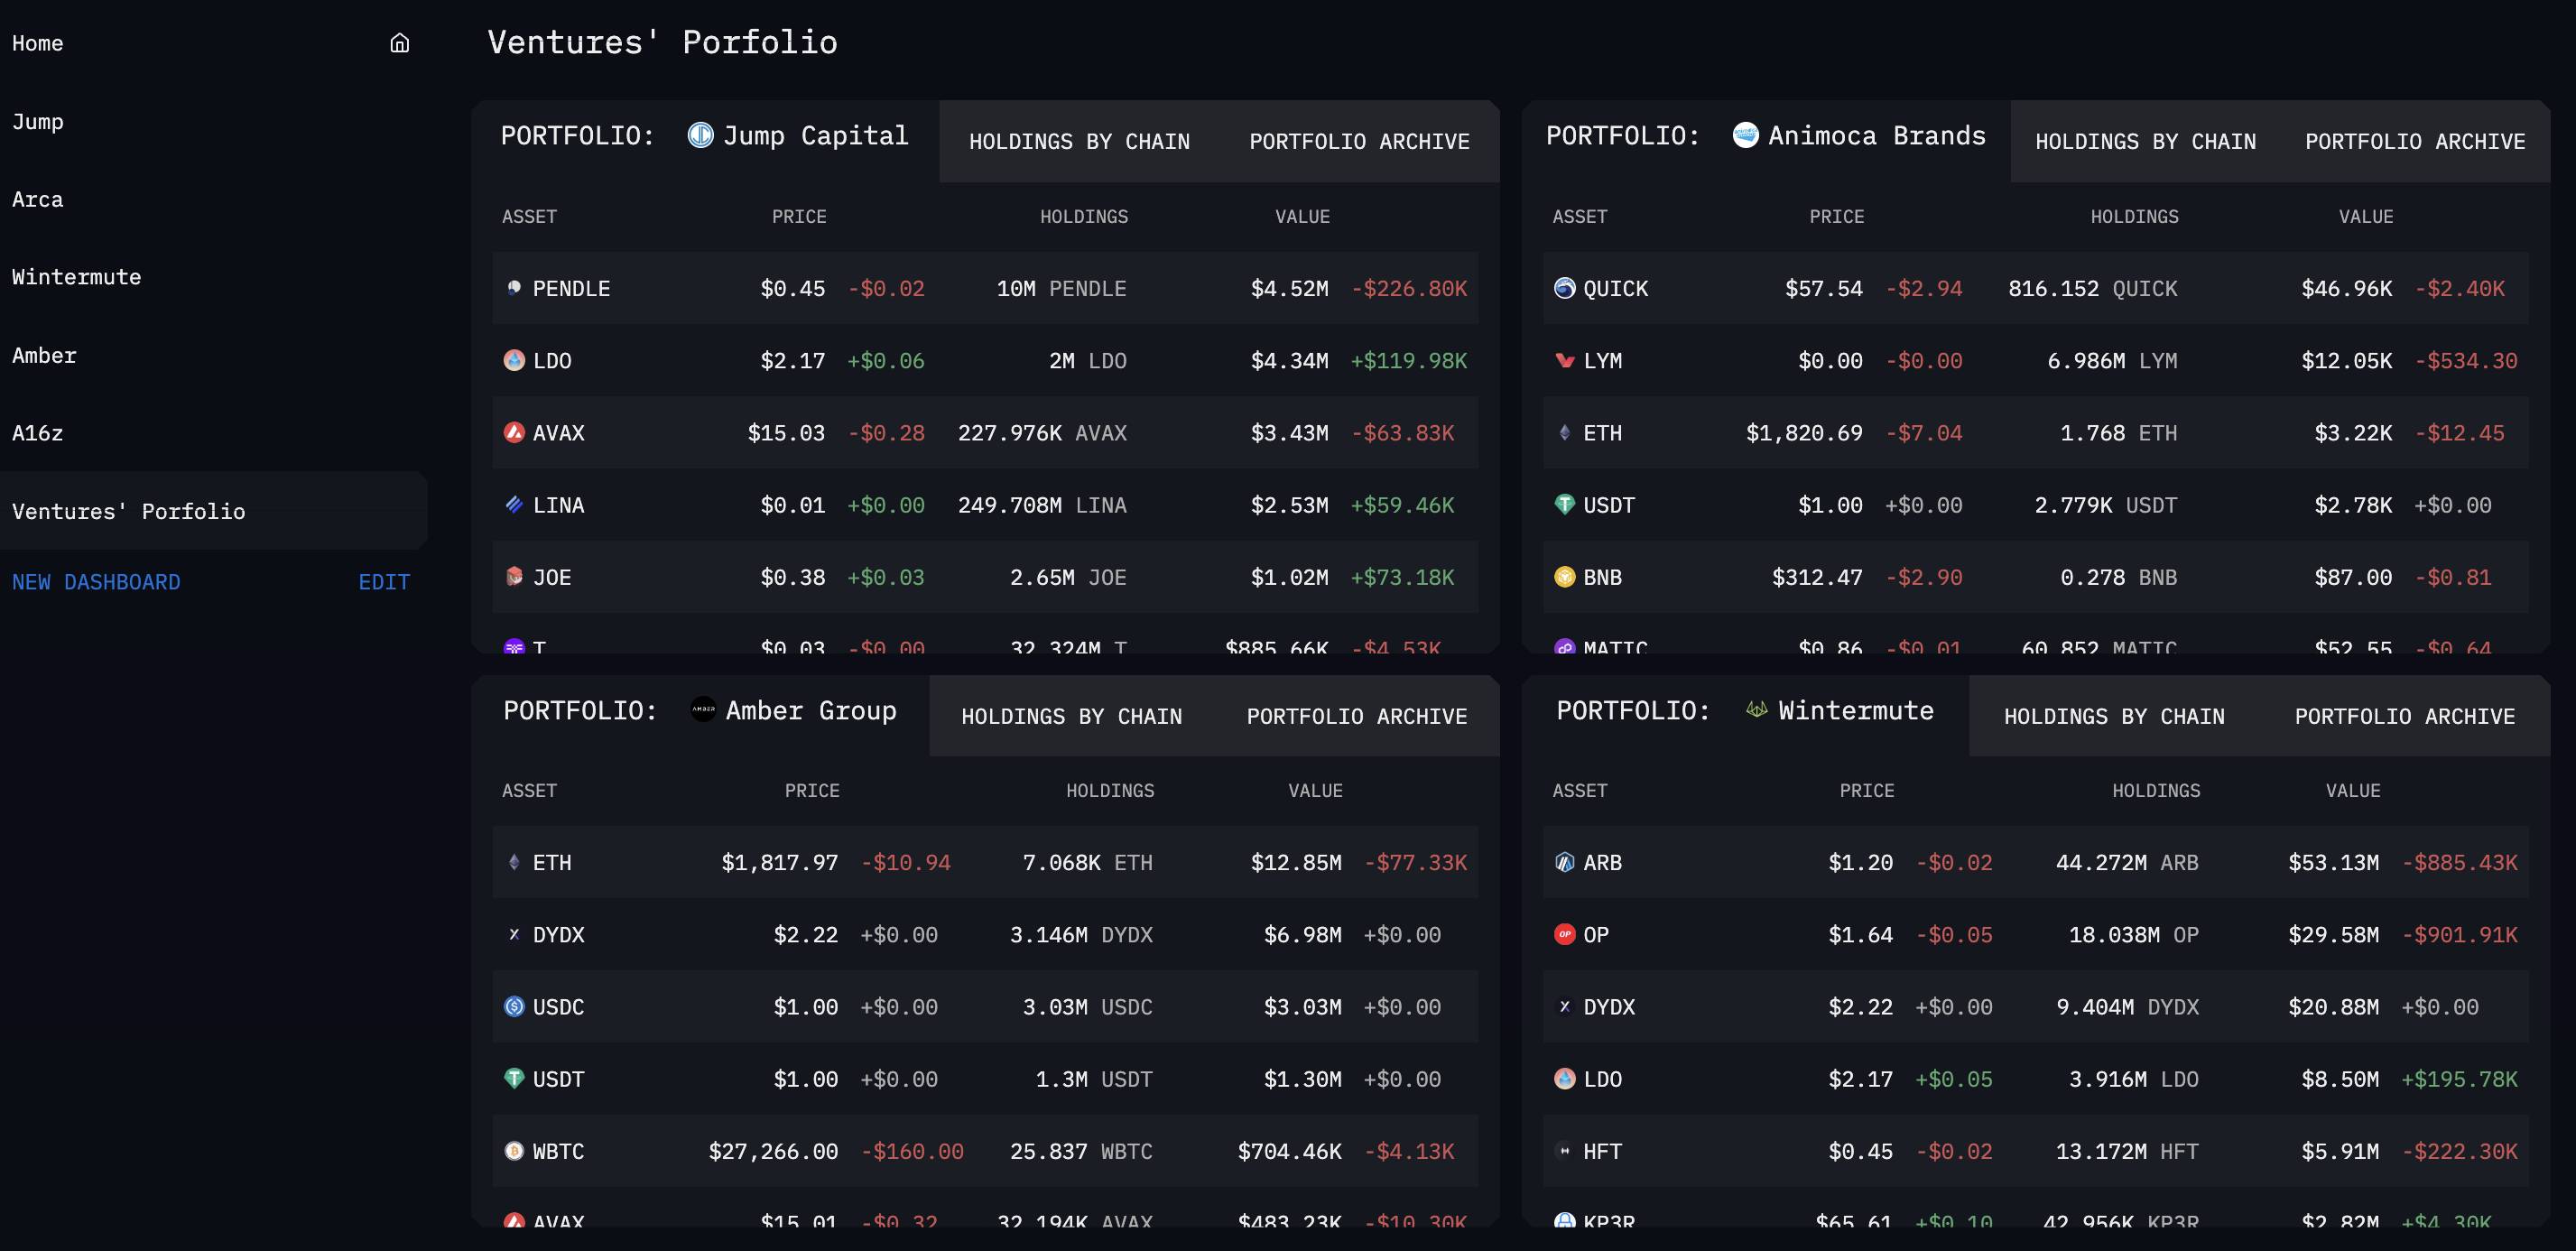
Task: Sort Jump Capital table by VALUE header
Action: (1302, 217)
